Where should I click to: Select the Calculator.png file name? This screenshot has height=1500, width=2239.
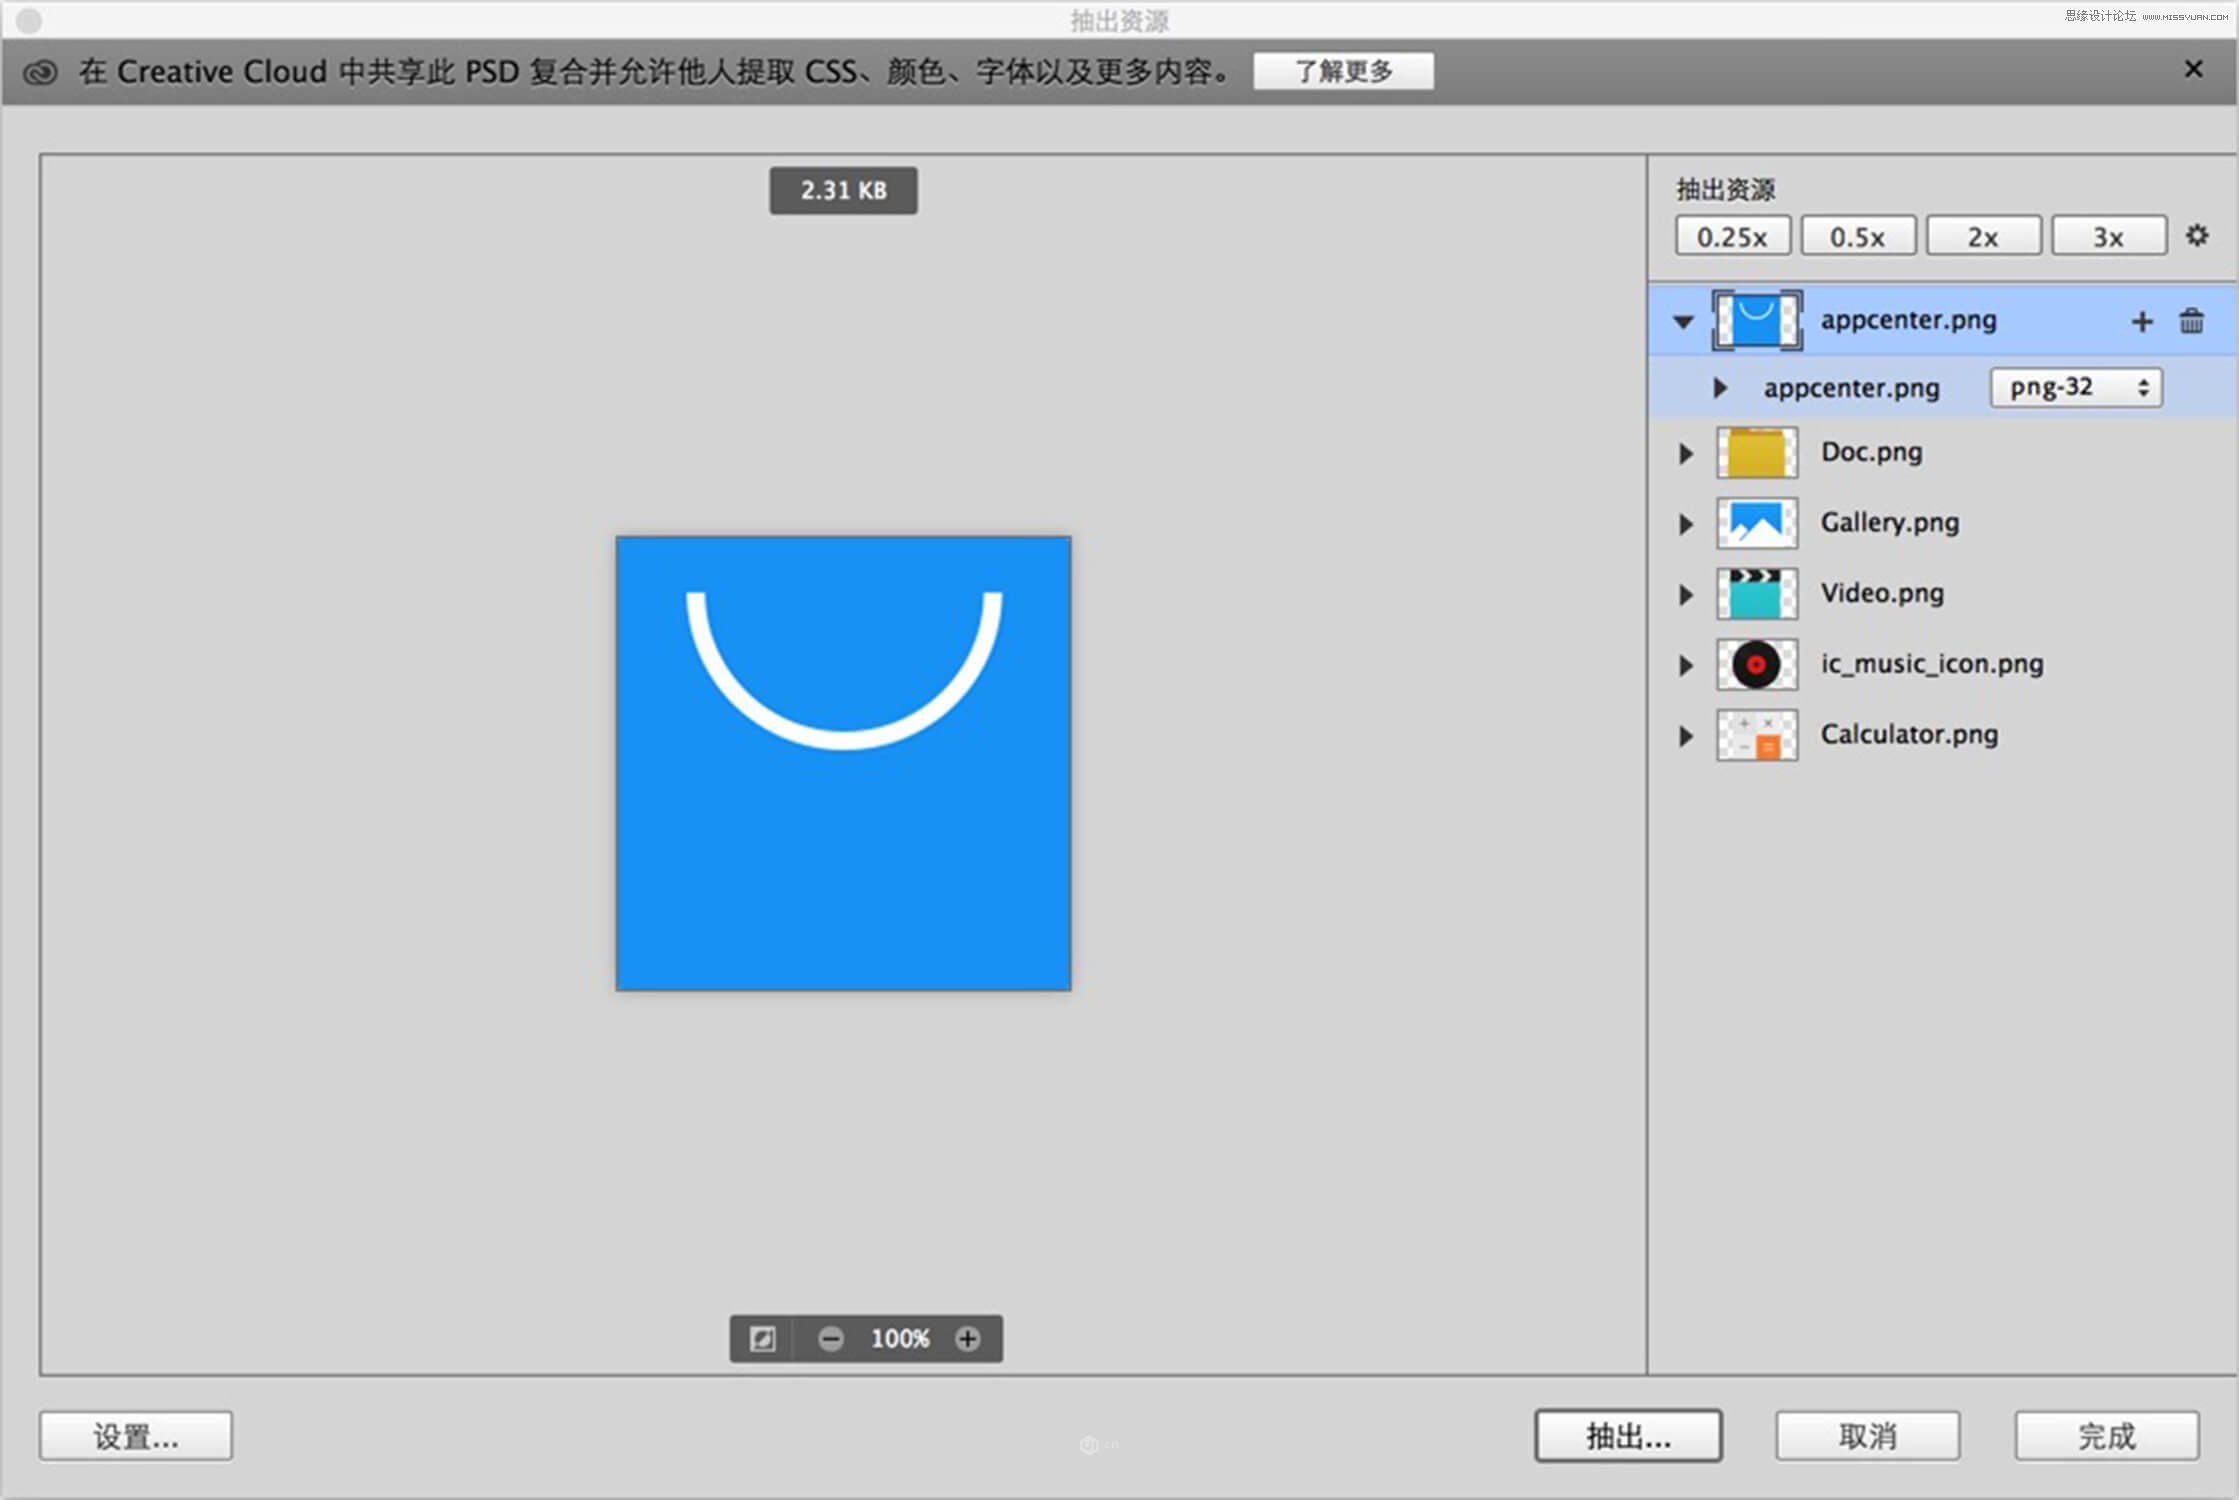(x=1909, y=734)
